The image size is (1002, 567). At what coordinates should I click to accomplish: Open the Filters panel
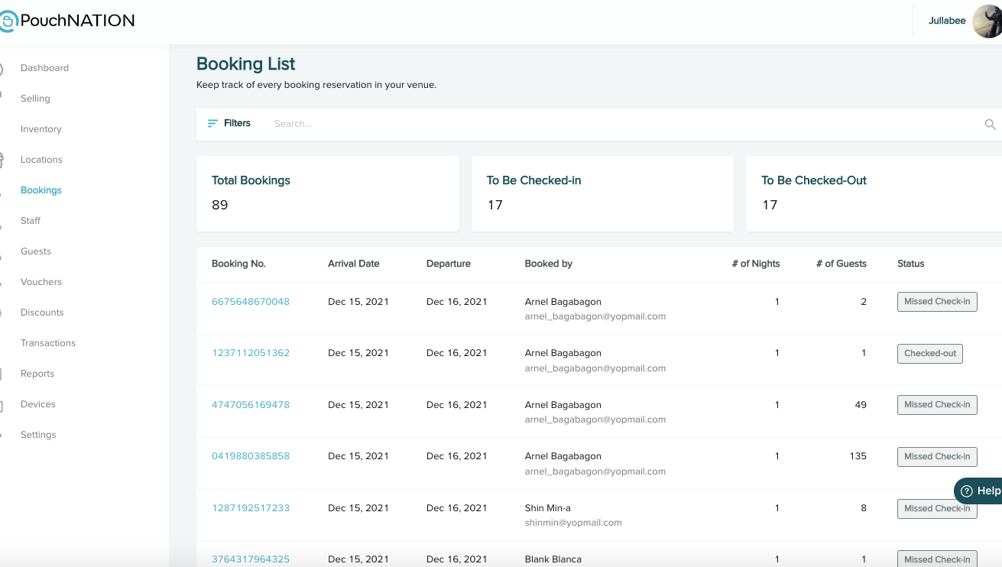pyautogui.click(x=229, y=123)
